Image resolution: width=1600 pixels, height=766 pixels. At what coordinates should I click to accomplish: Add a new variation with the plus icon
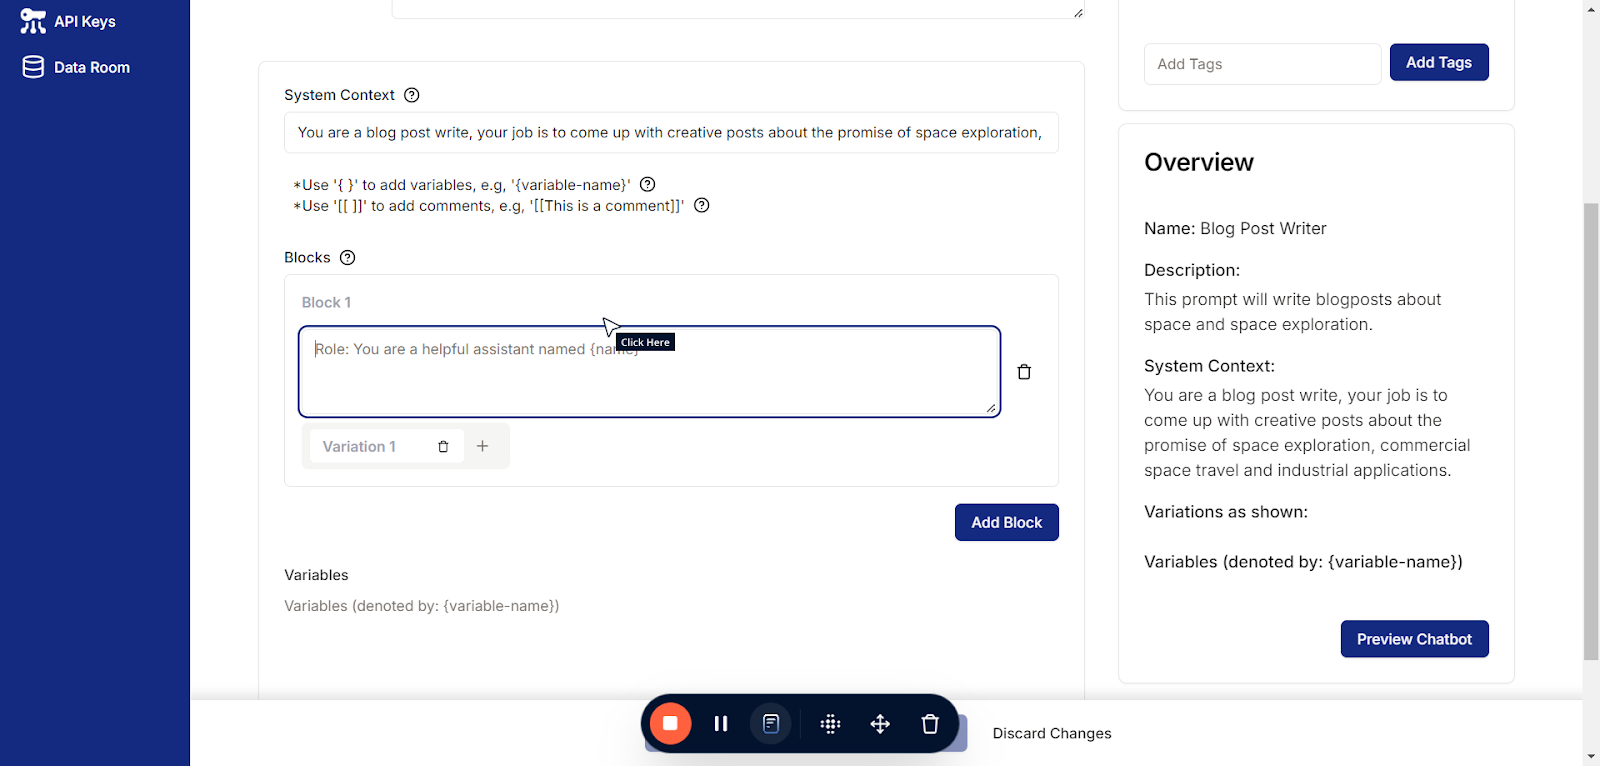pyautogui.click(x=482, y=446)
